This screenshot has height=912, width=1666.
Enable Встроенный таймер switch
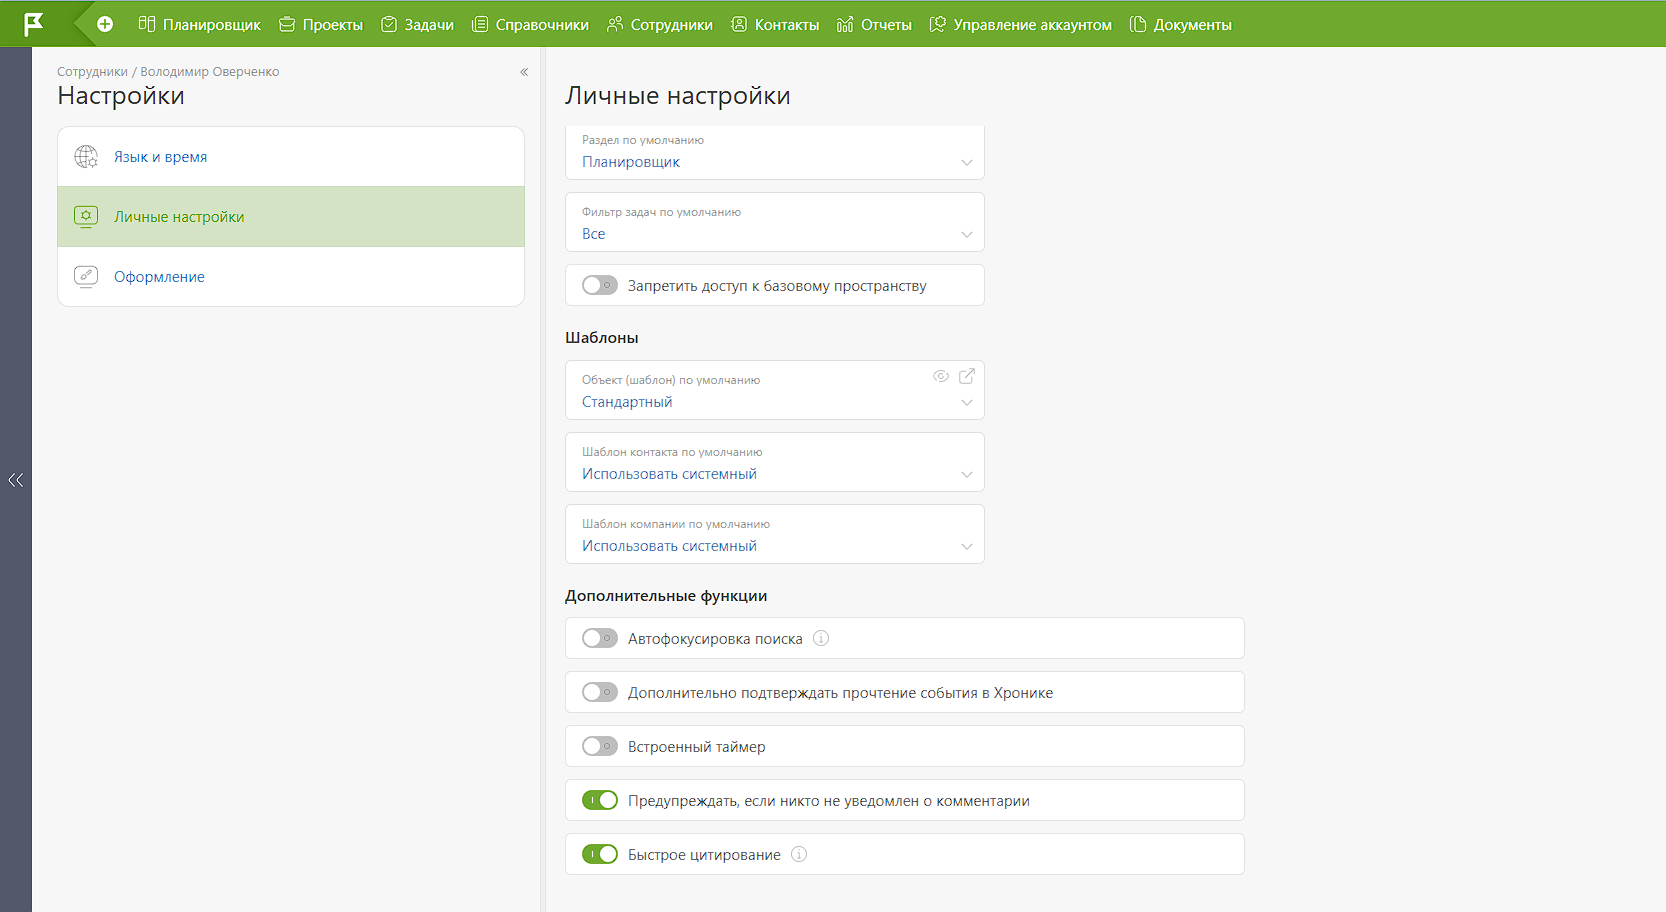(x=600, y=746)
